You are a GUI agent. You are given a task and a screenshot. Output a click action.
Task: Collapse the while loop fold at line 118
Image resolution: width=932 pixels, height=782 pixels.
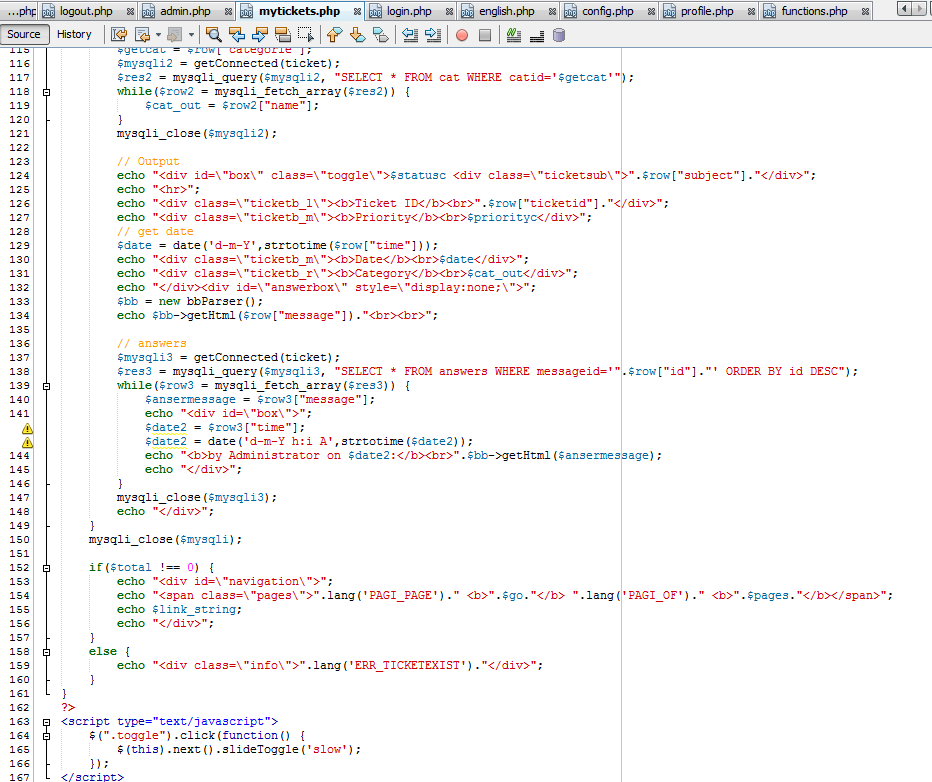point(46,92)
